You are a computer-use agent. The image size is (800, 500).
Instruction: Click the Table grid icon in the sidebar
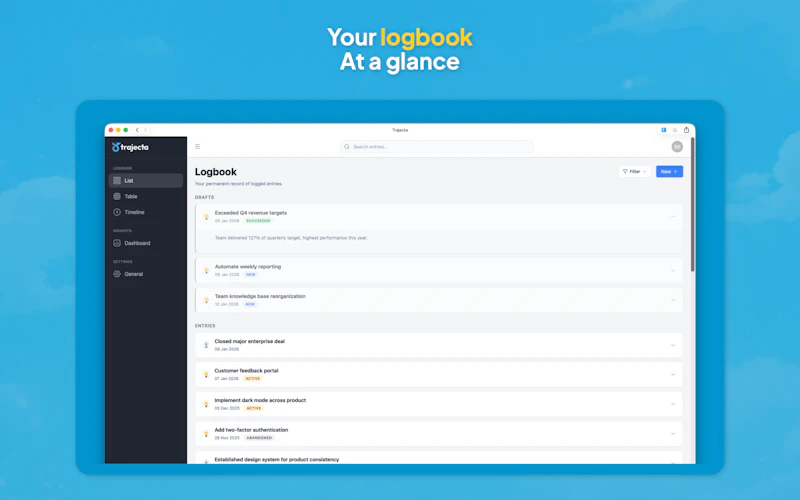(117, 196)
